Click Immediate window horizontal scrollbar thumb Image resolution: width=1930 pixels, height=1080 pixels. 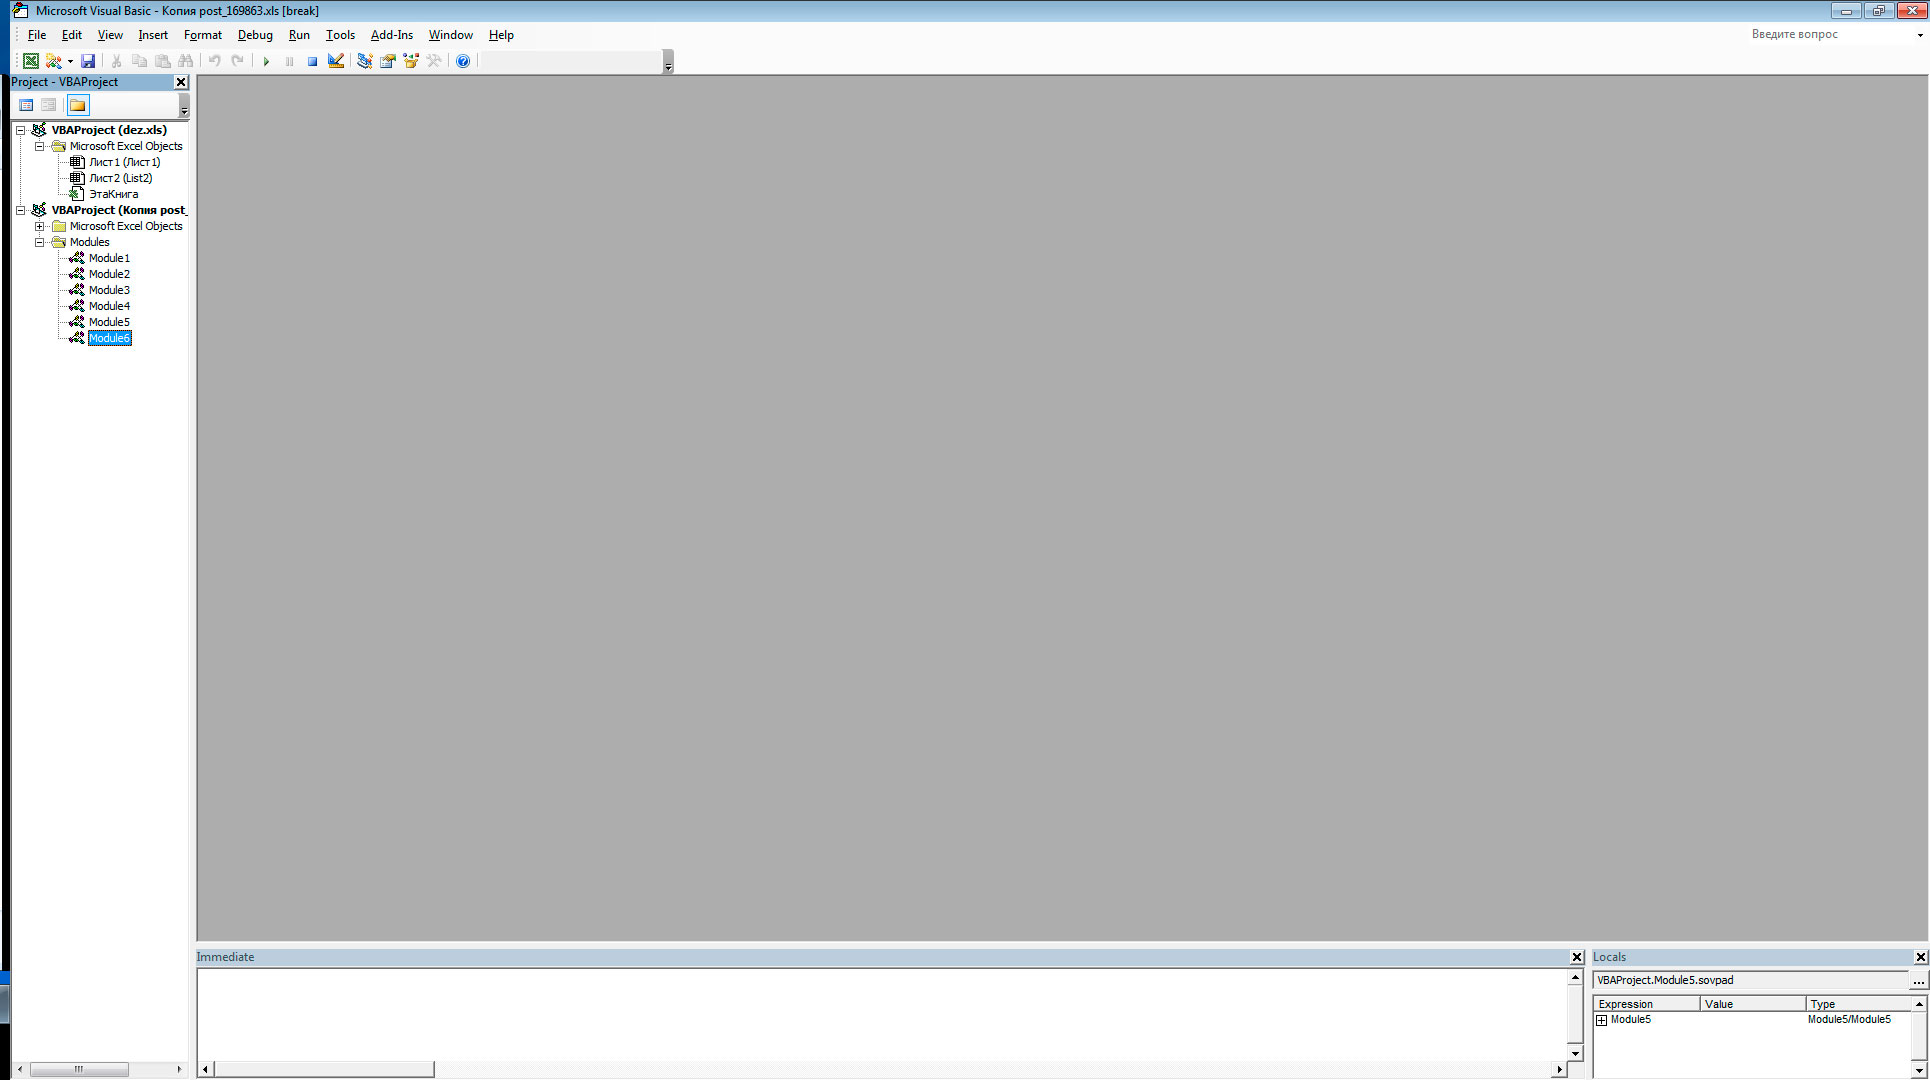(x=324, y=1069)
